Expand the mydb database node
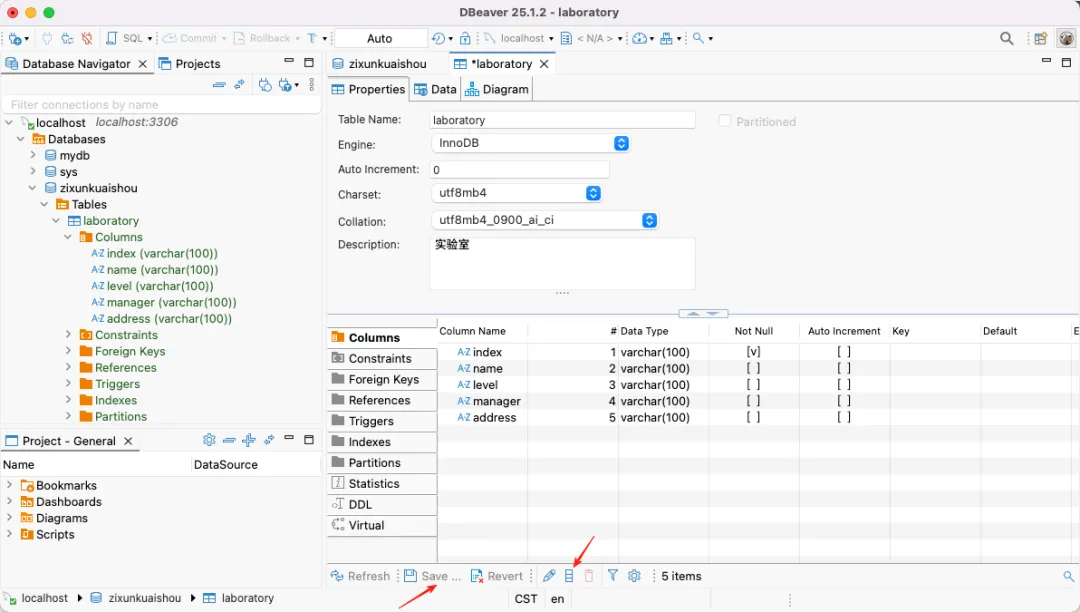Viewport: 1080px width, 612px height. pyautogui.click(x=32, y=155)
